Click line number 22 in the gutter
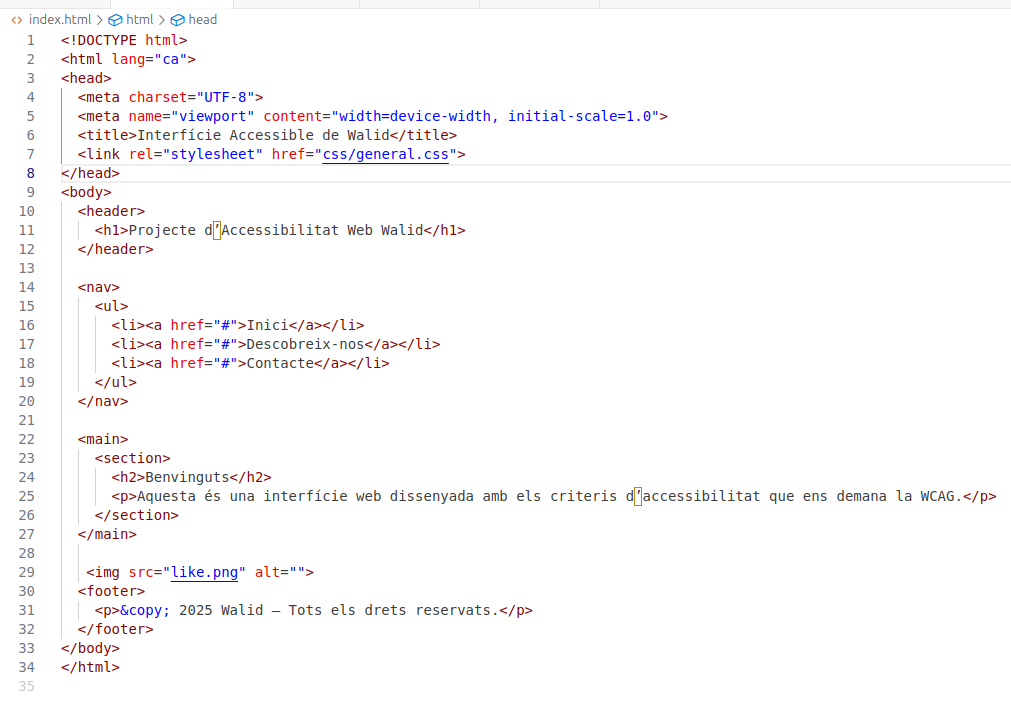The image size is (1011, 703). point(26,439)
